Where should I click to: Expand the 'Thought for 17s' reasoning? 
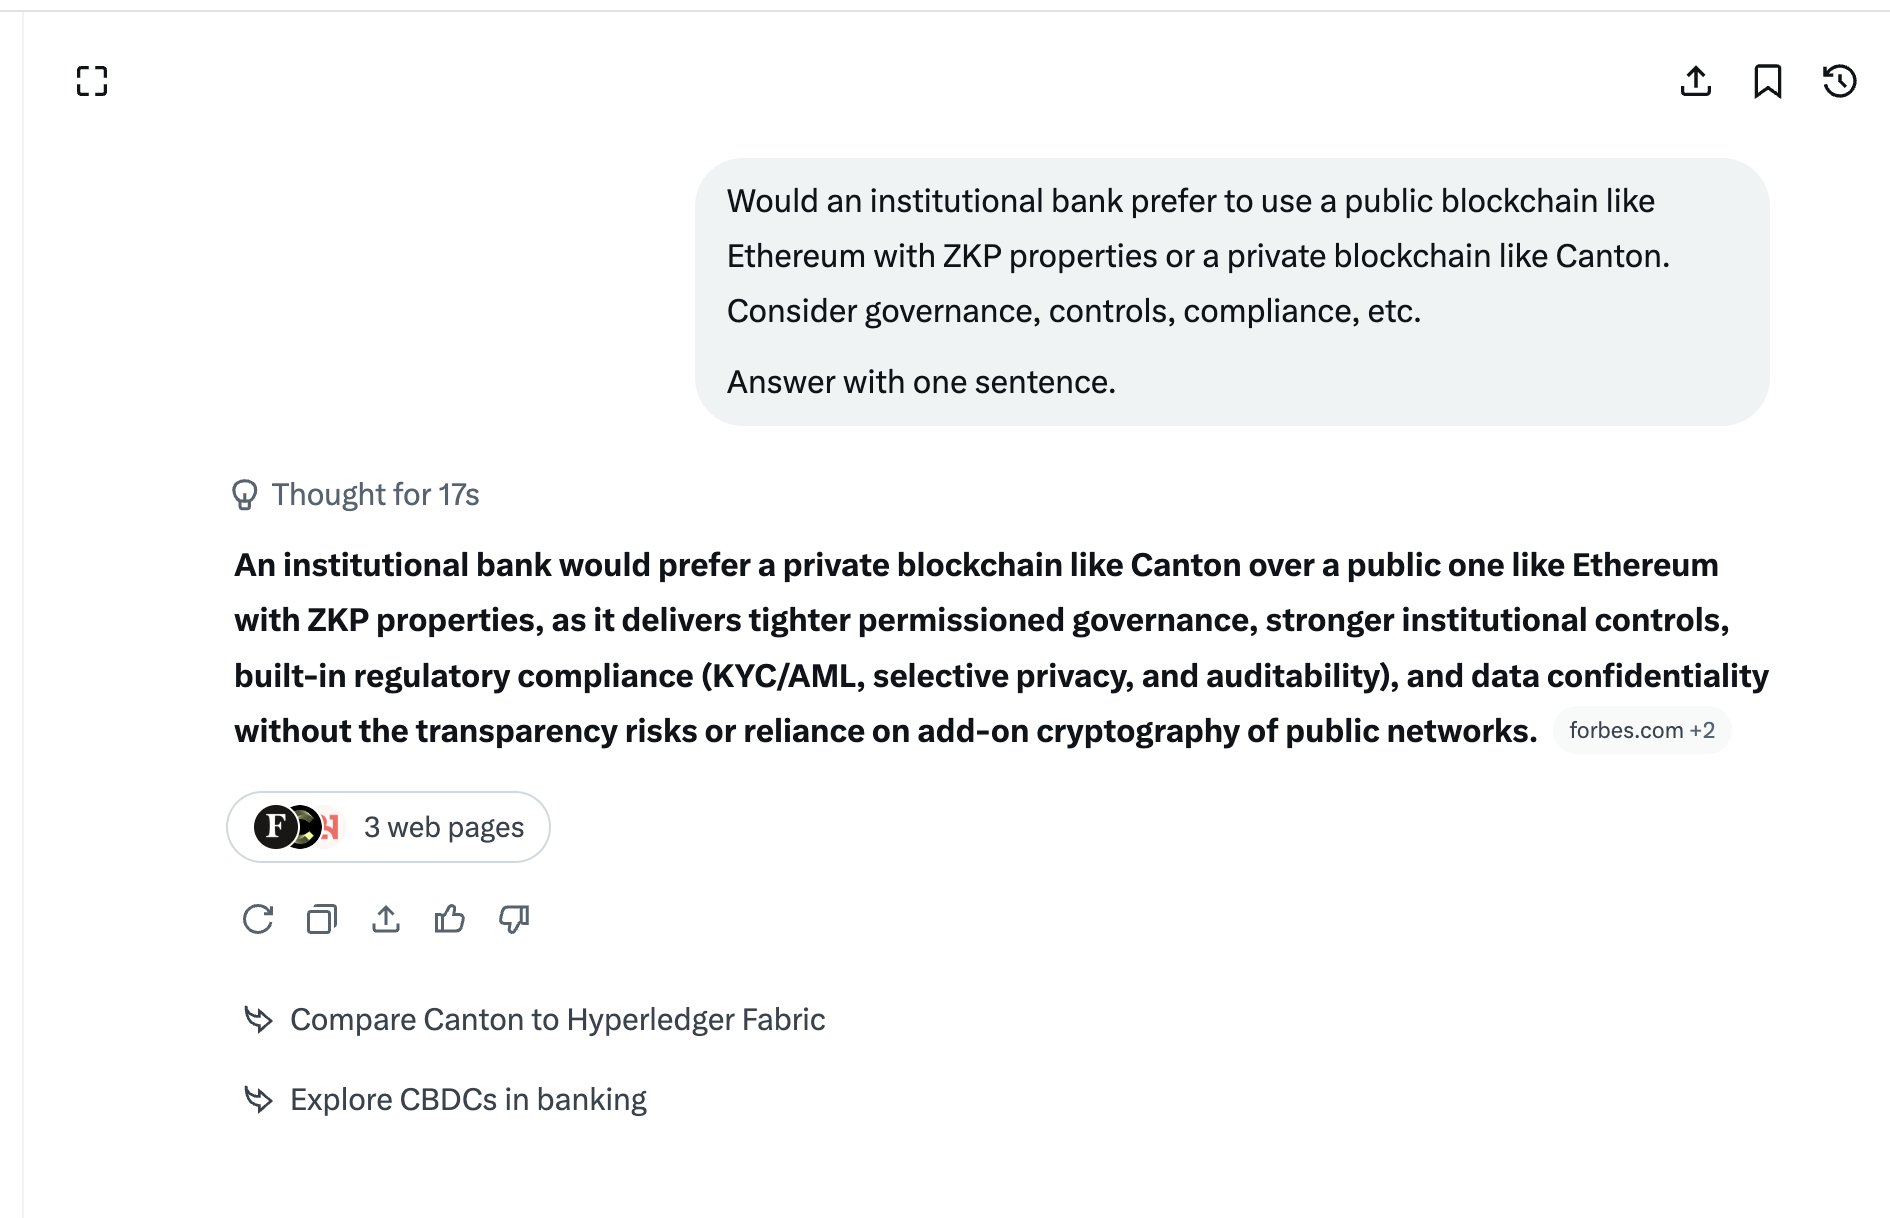pos(375,495)
